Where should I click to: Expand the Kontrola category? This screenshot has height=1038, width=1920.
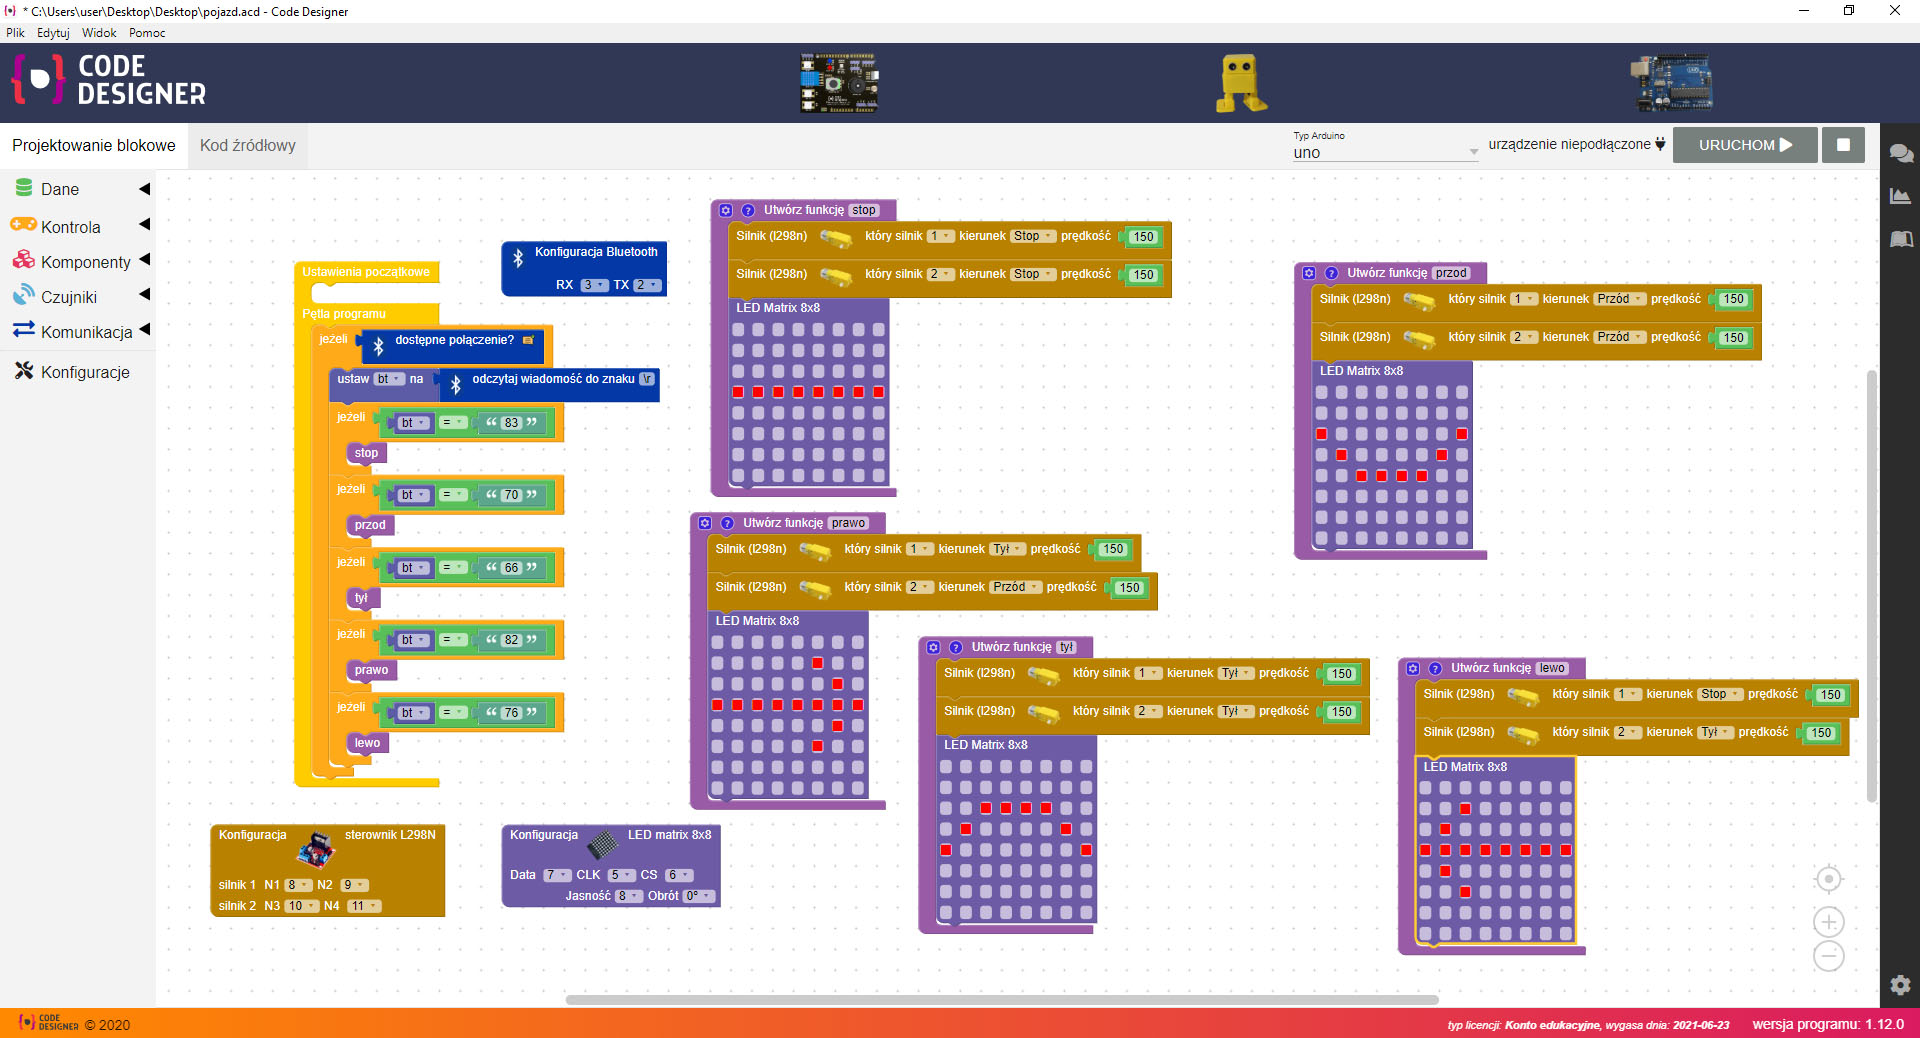coord(71,227)
